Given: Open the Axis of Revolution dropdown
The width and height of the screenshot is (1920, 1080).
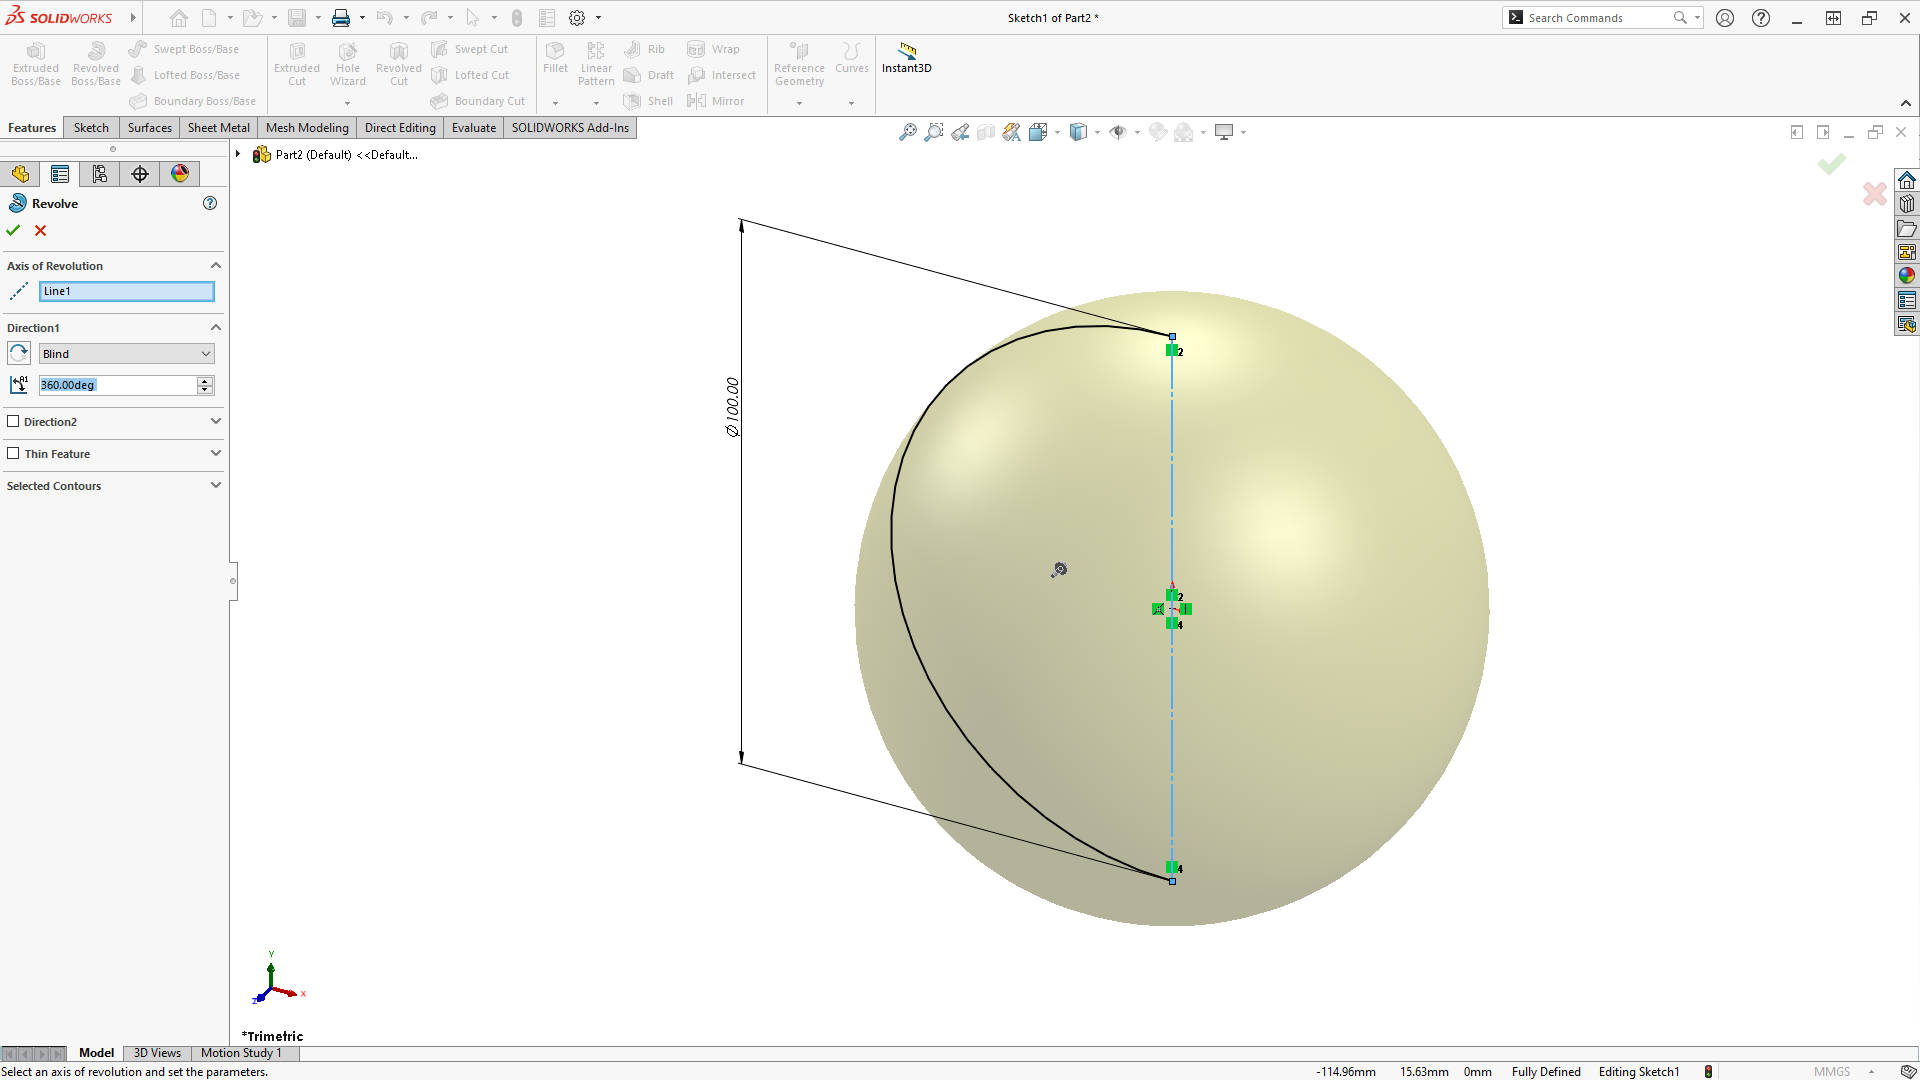Looking at the screenshot, I should coord(215,265).
